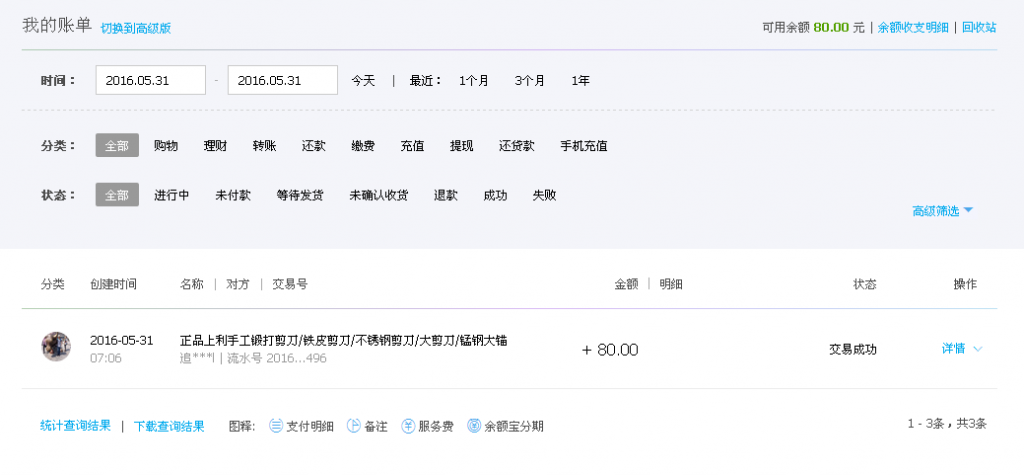Click the end date input field

click(x=282, y=81)
